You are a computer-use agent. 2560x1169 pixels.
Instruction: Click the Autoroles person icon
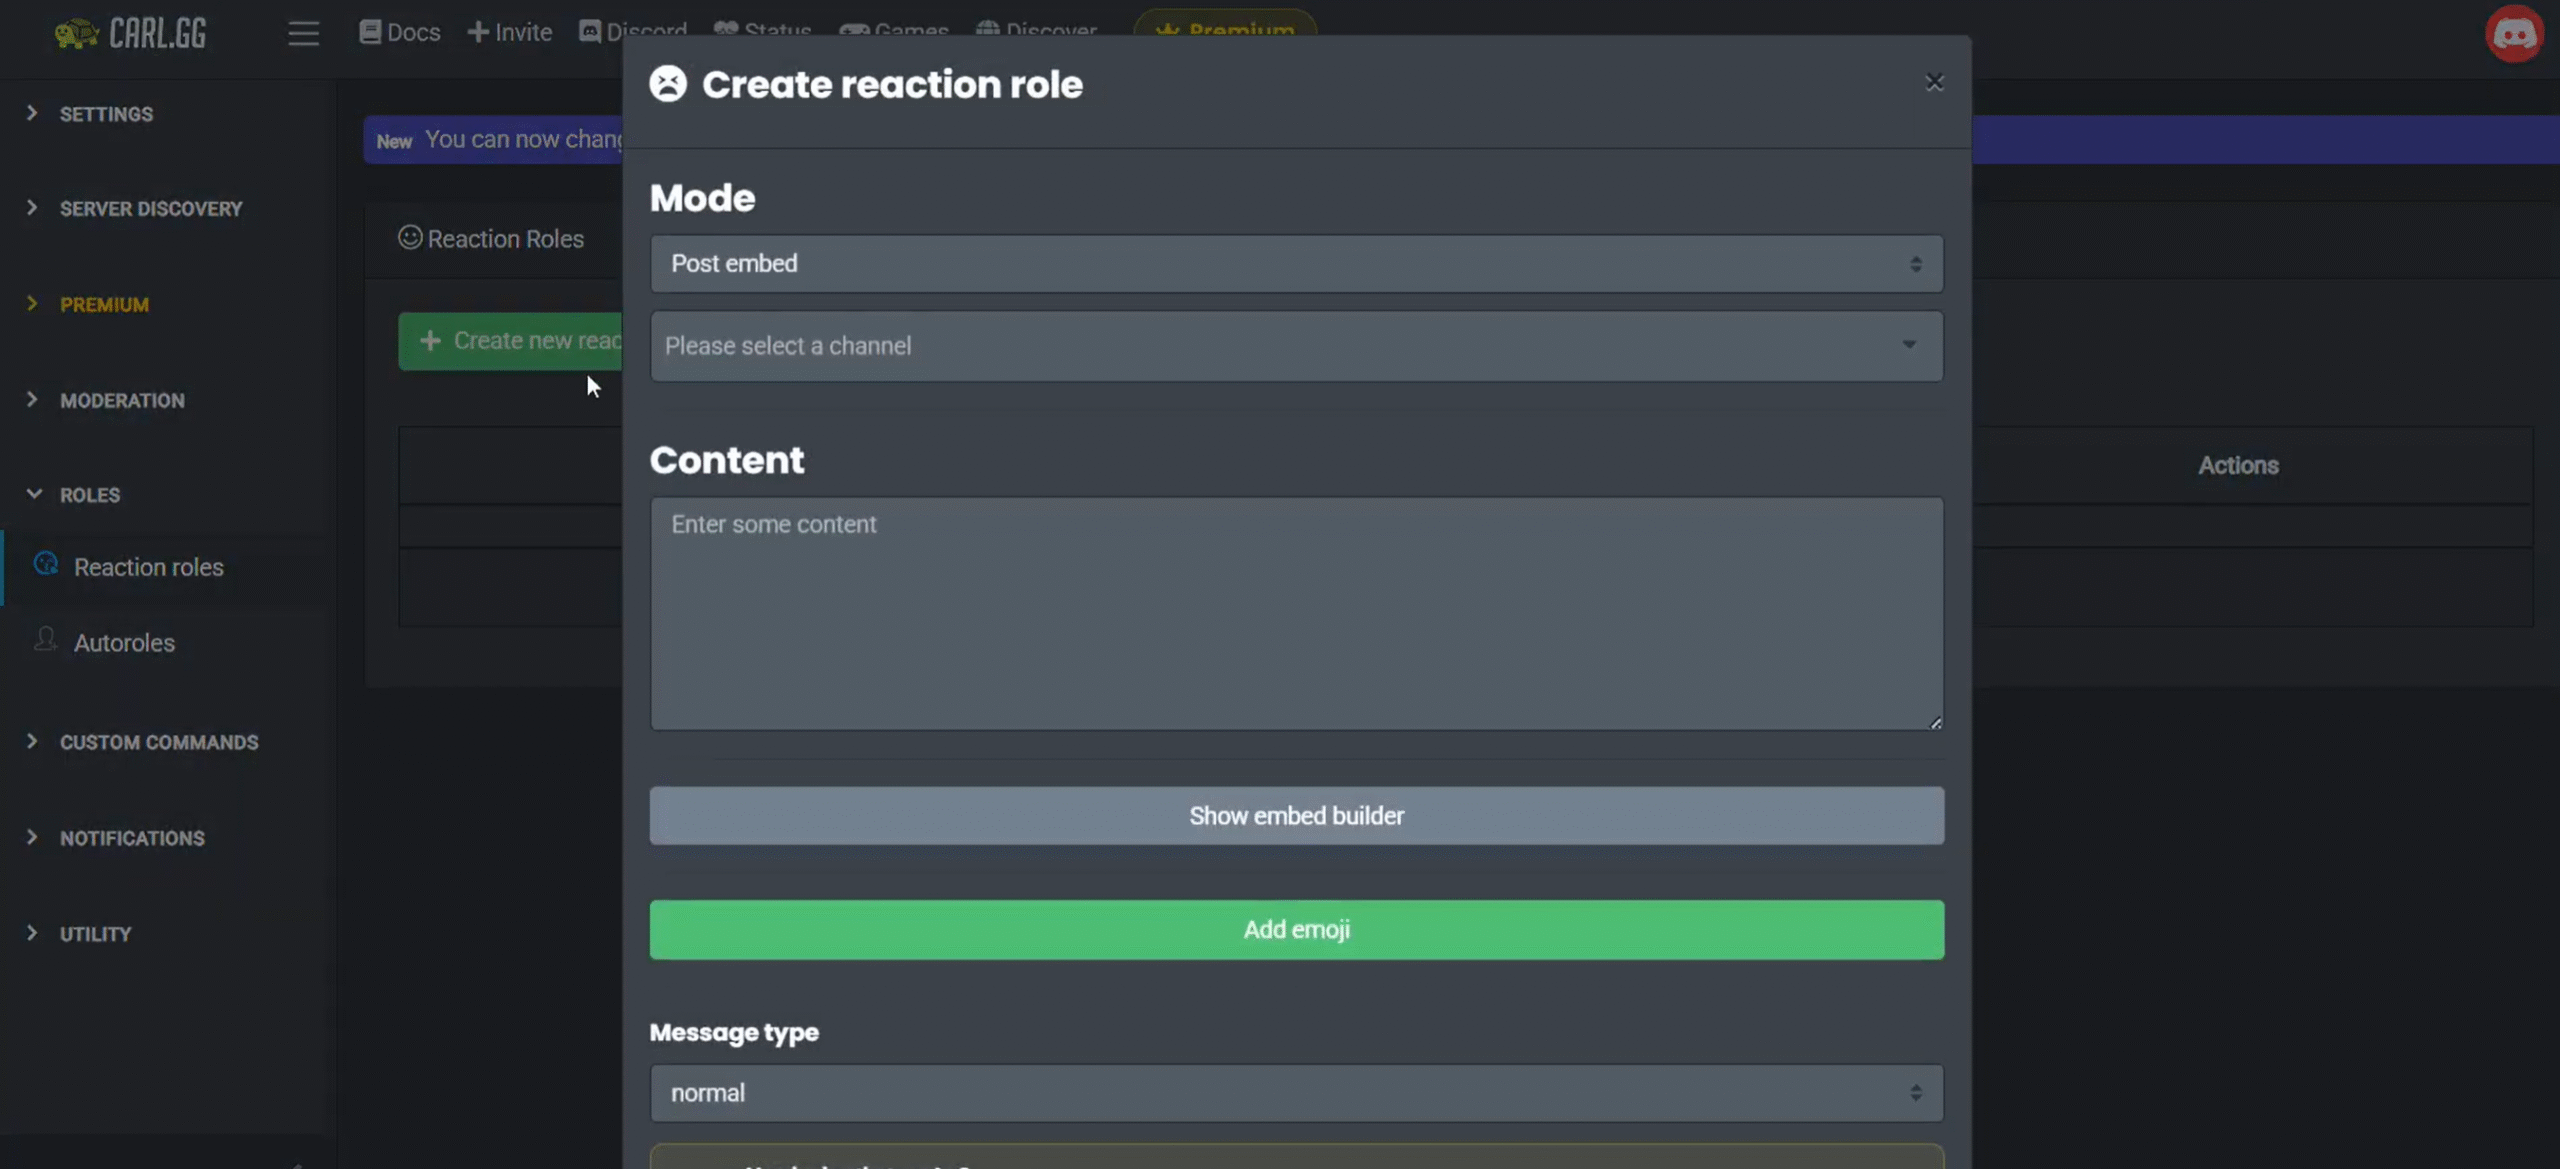46,639
